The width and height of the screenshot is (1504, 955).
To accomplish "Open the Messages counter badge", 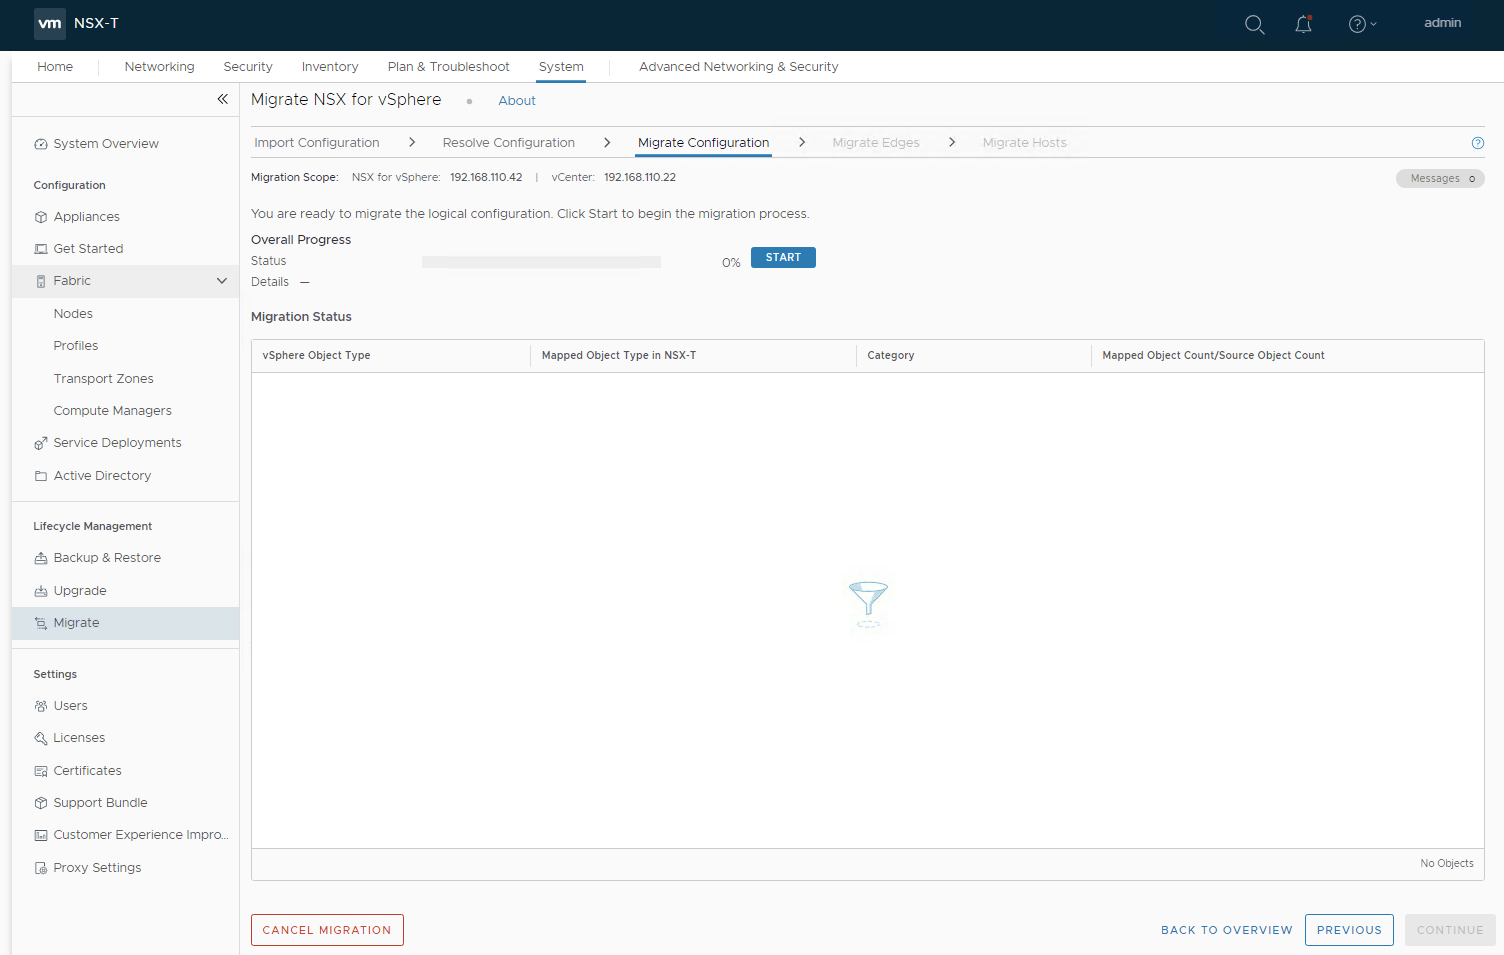I will tap(1441, 179).
